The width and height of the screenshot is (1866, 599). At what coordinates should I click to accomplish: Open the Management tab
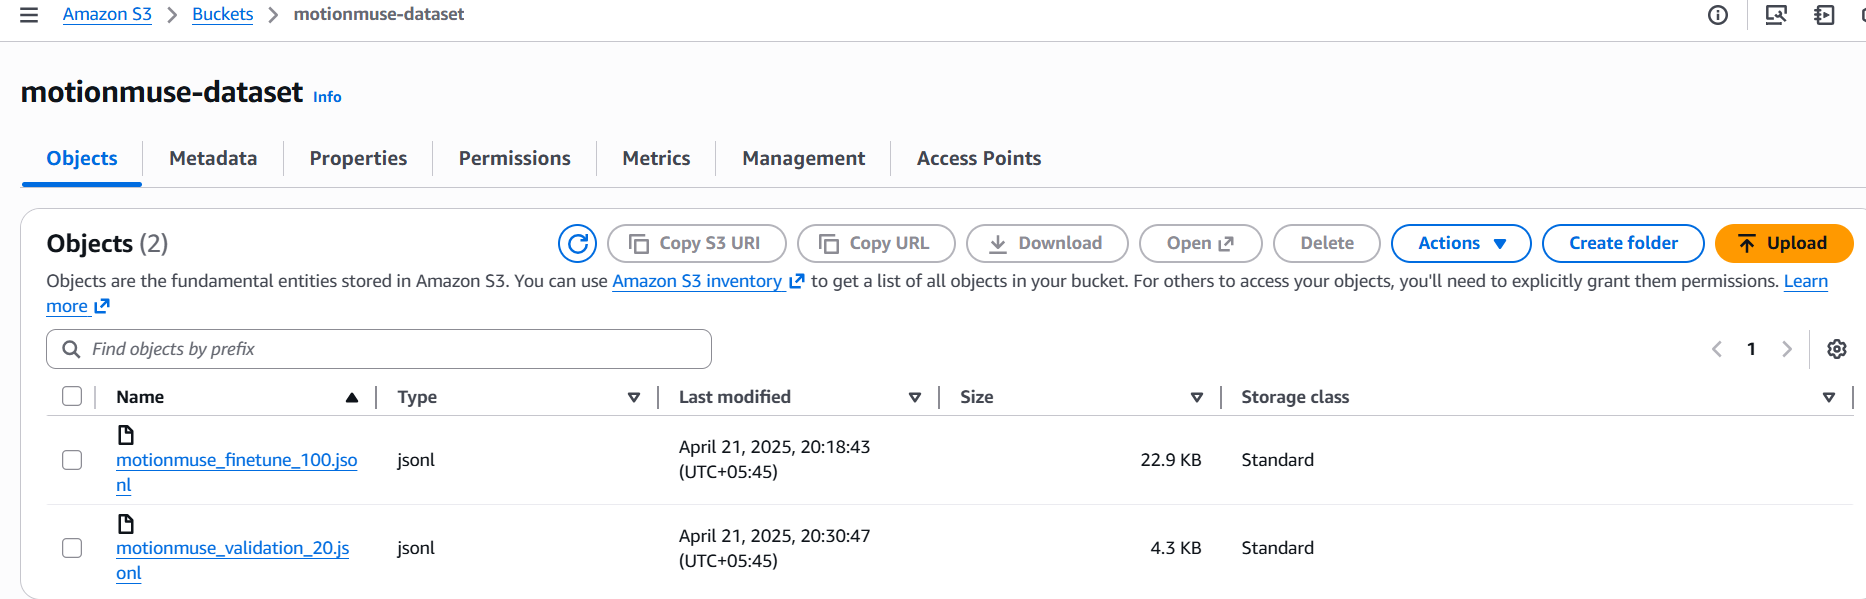pos(803,158)
